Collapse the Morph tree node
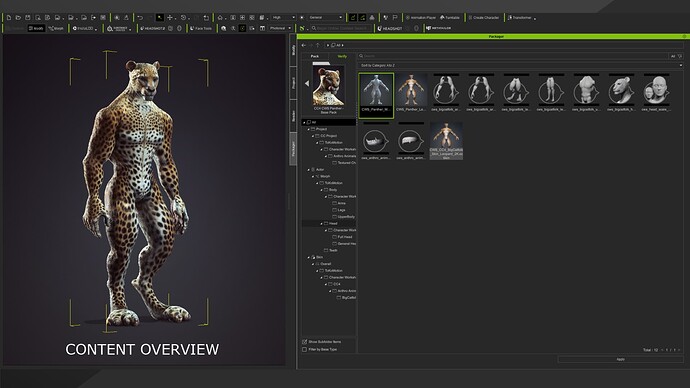 click(313, 176)
